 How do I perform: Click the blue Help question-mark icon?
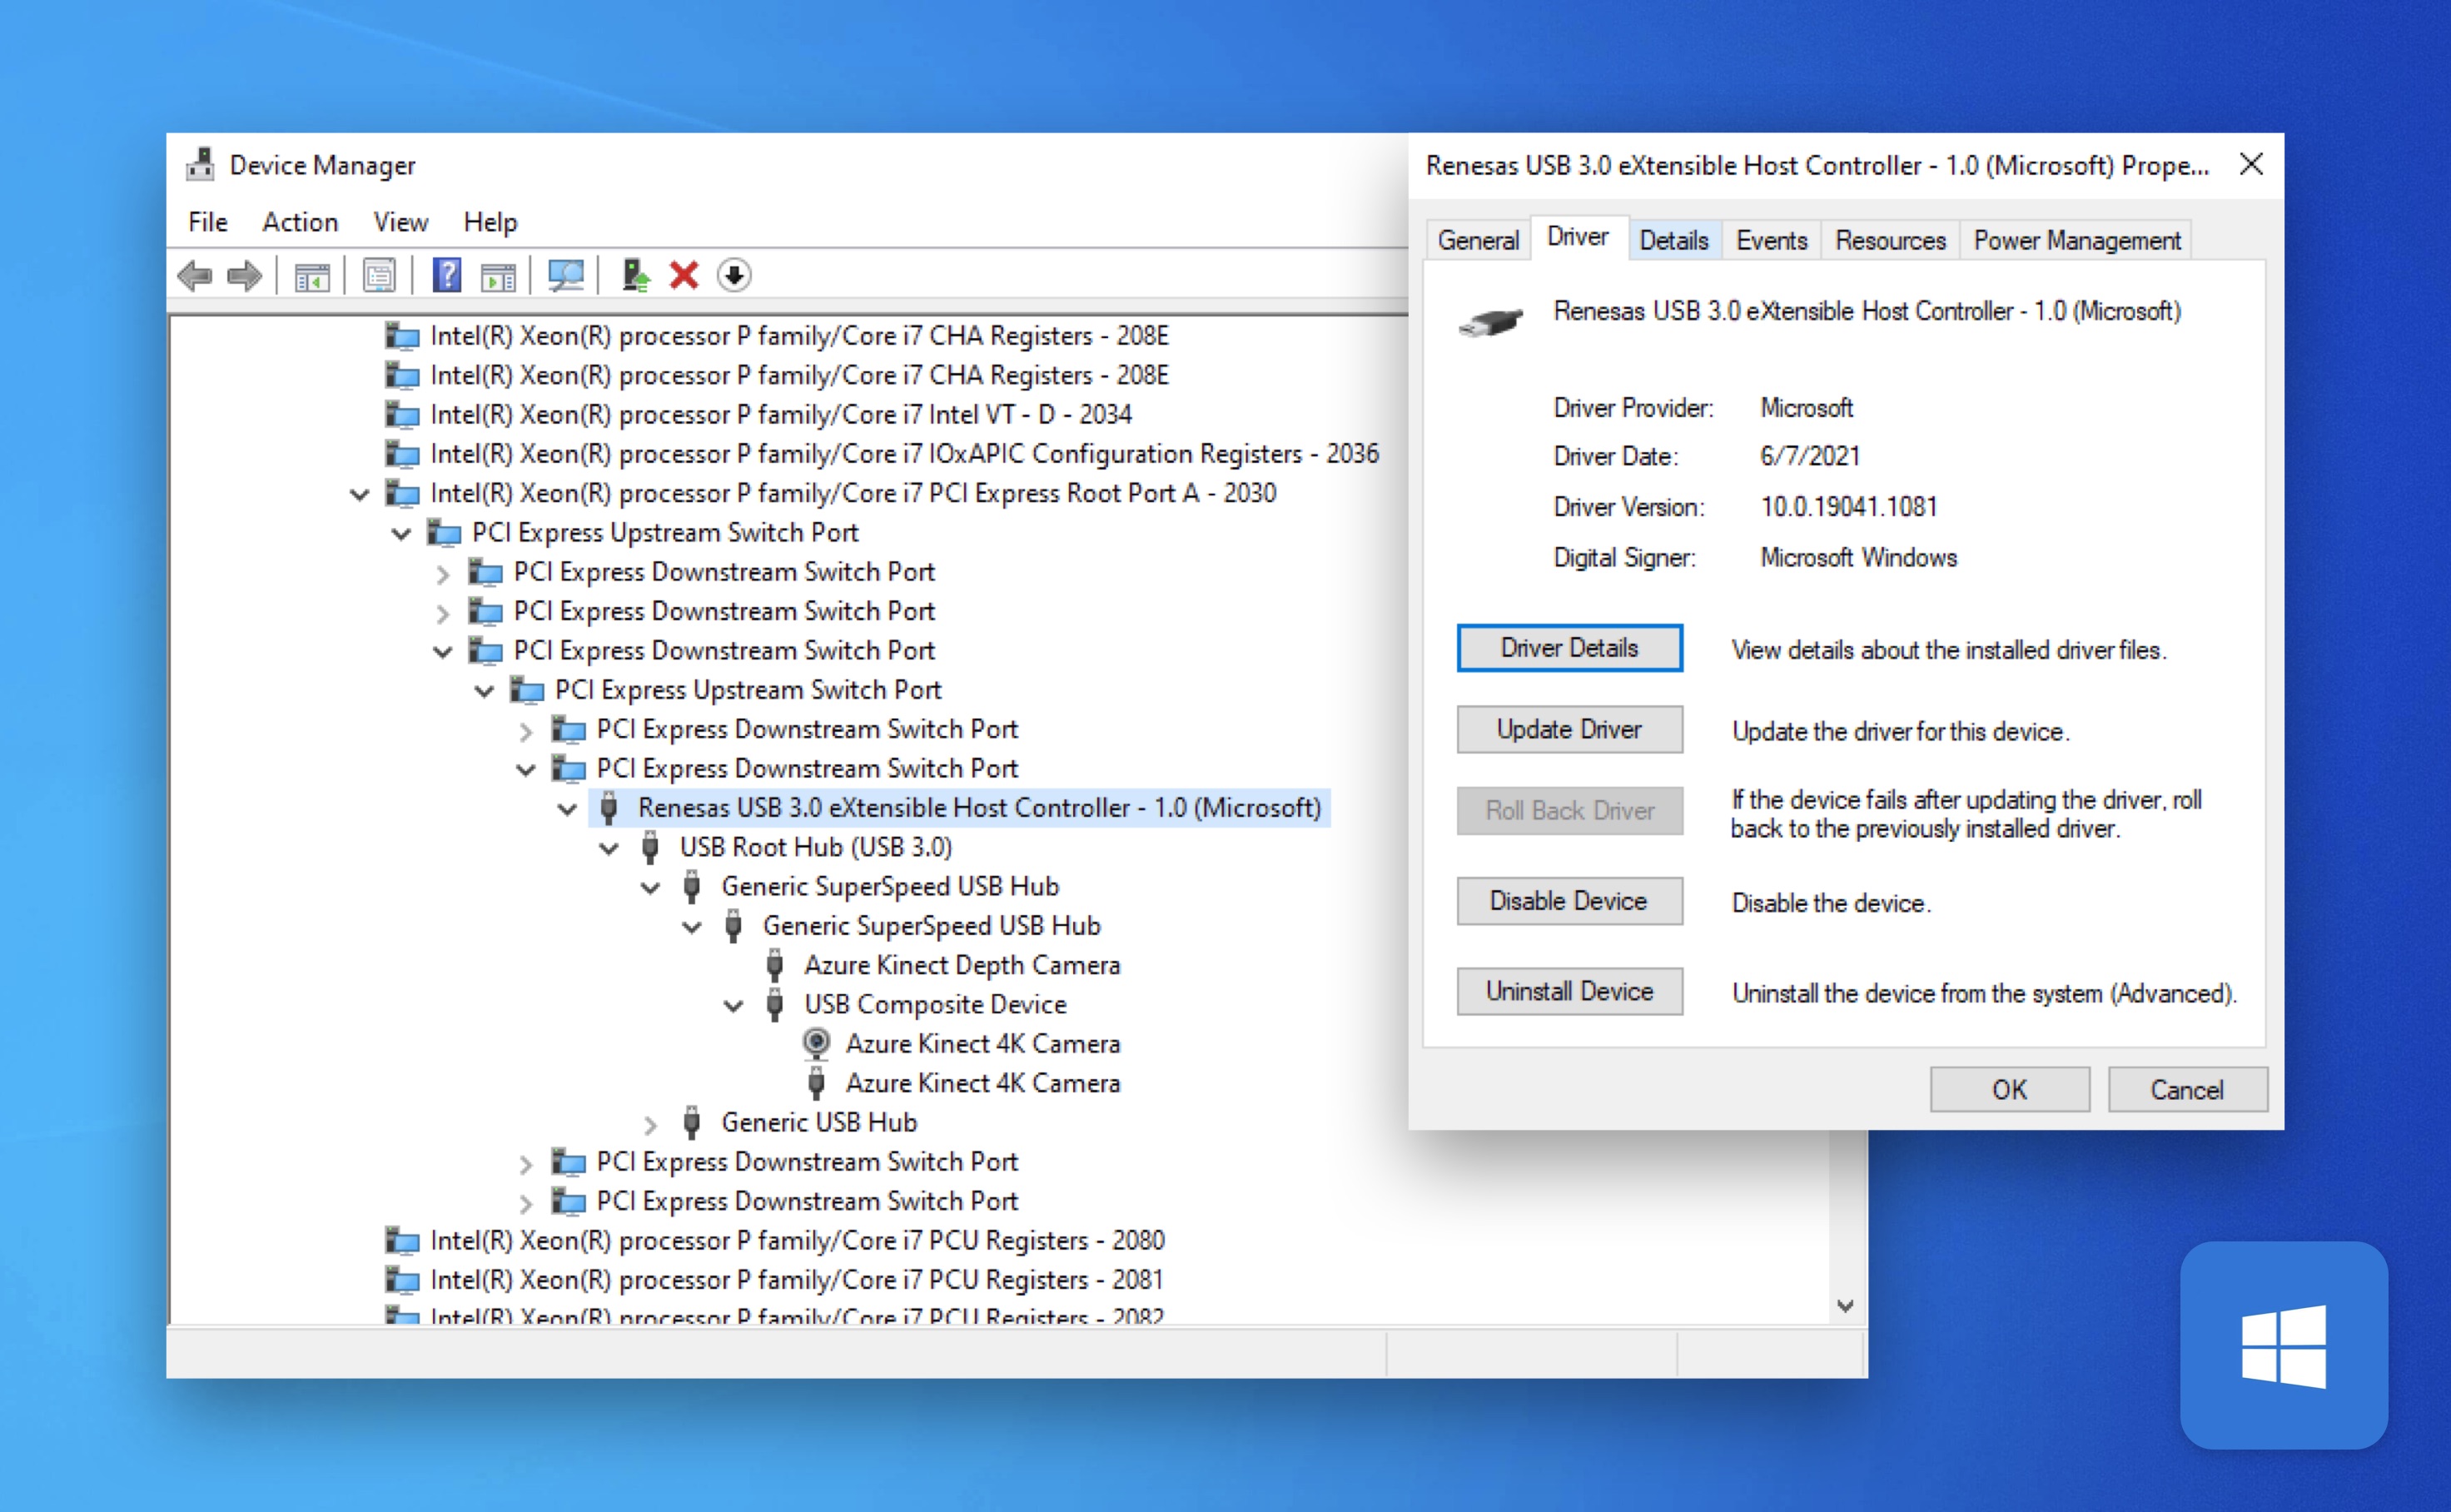tap(446, 275)
